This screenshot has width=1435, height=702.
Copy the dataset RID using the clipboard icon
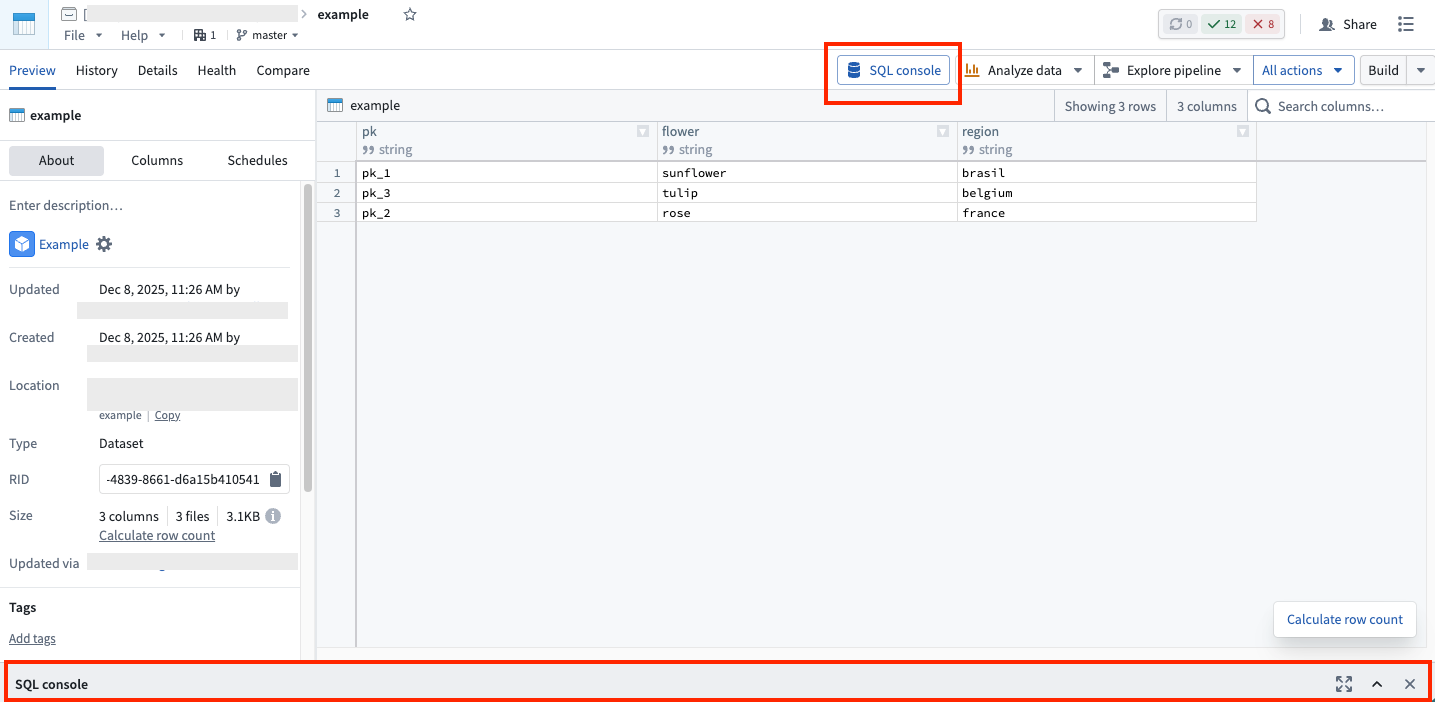point(276,479)
